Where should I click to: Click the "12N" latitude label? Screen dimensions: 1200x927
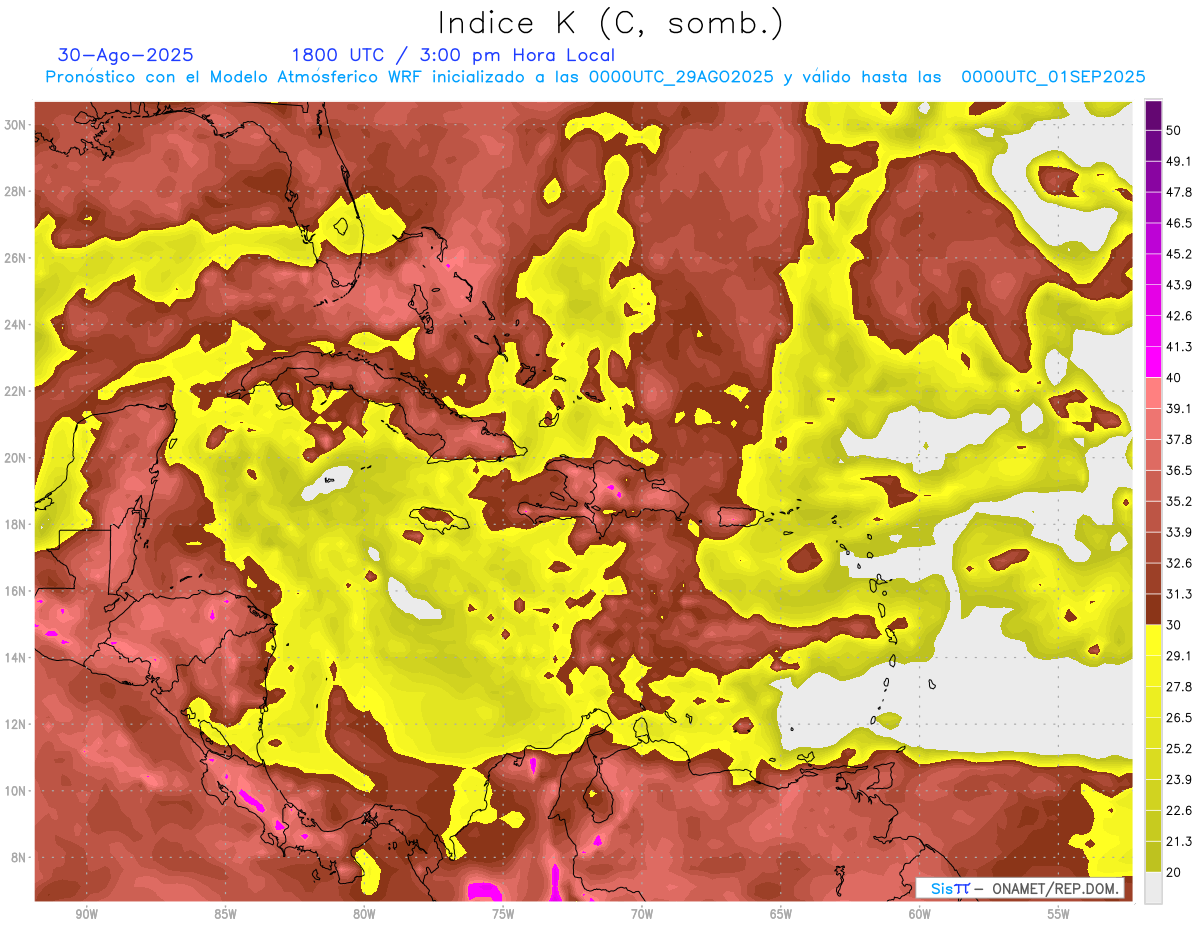tap(17, 724)
